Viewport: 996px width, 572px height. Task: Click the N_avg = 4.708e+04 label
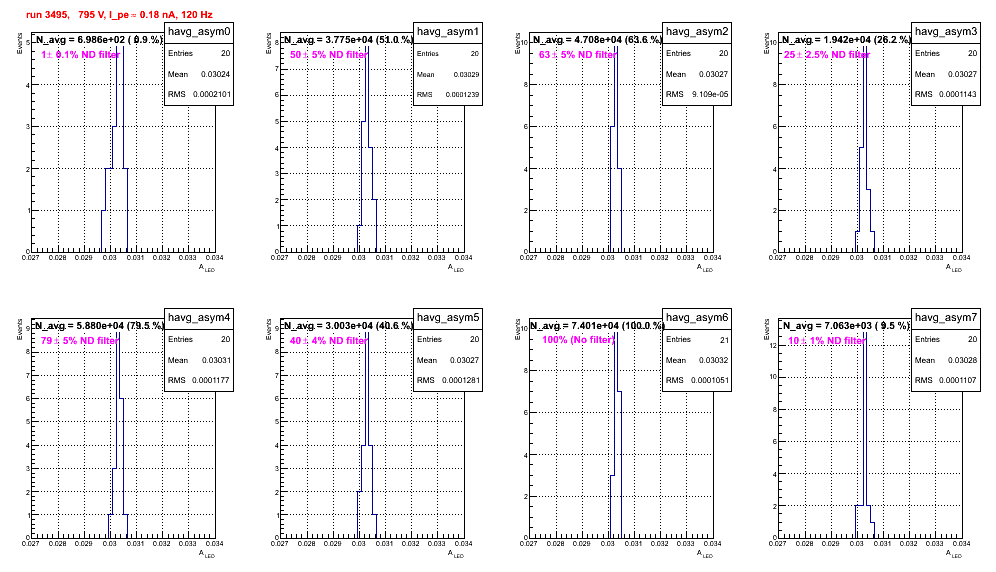click(597, 40)
